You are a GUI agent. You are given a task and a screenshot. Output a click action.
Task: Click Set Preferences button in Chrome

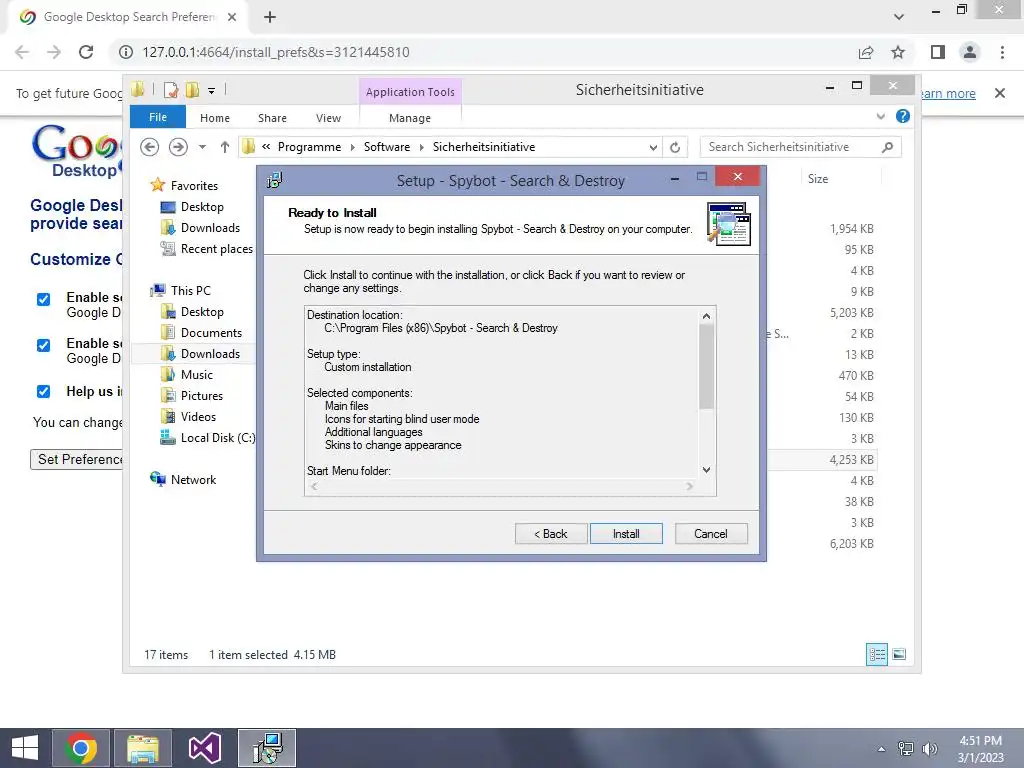77,459
